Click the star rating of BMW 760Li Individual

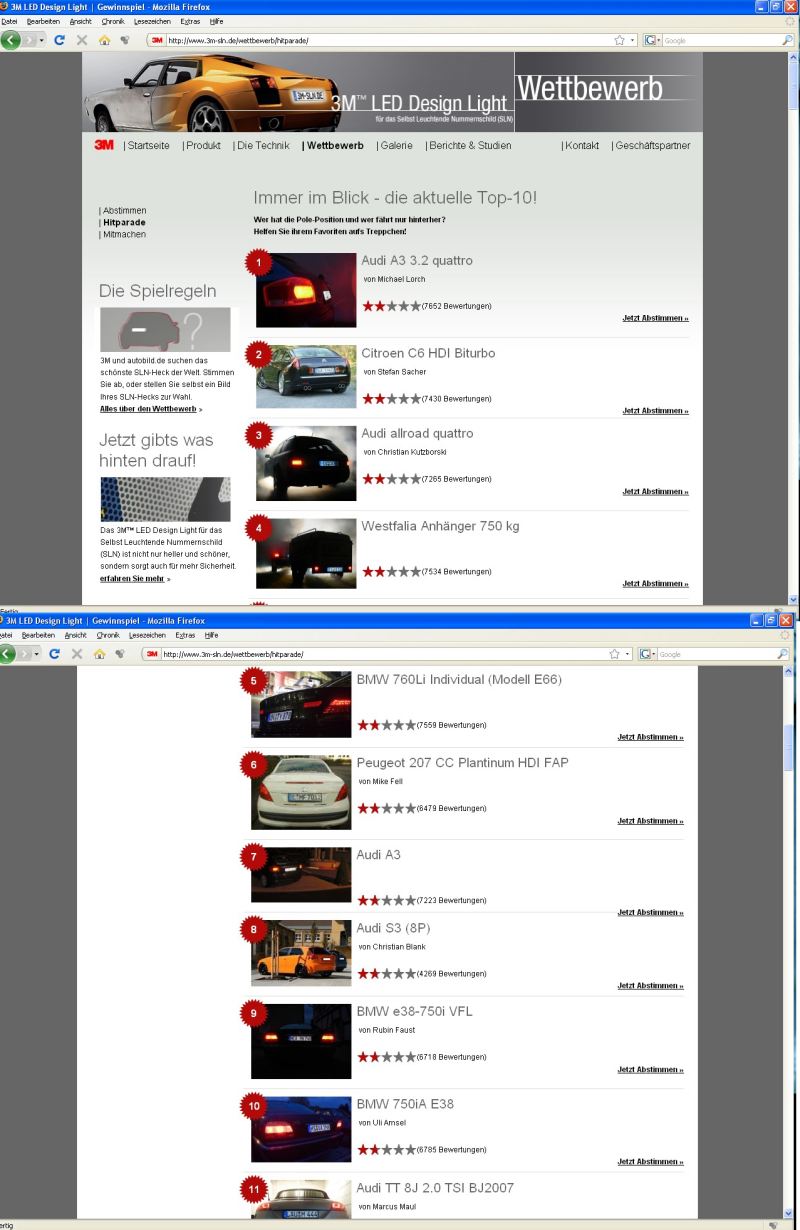tap(386, 725)
